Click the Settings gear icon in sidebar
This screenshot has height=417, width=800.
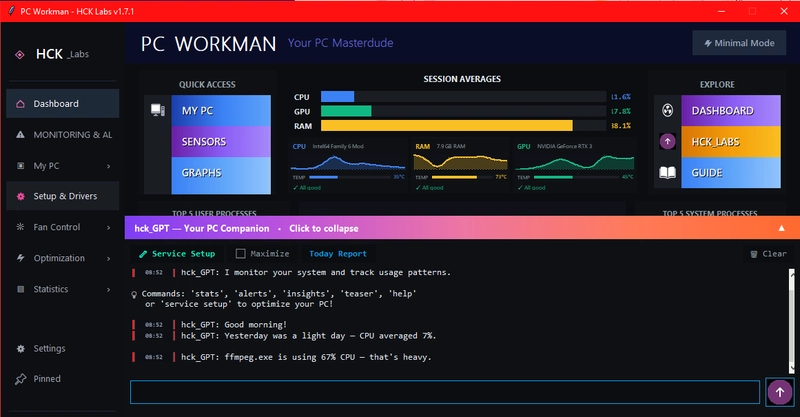(20, 349)
